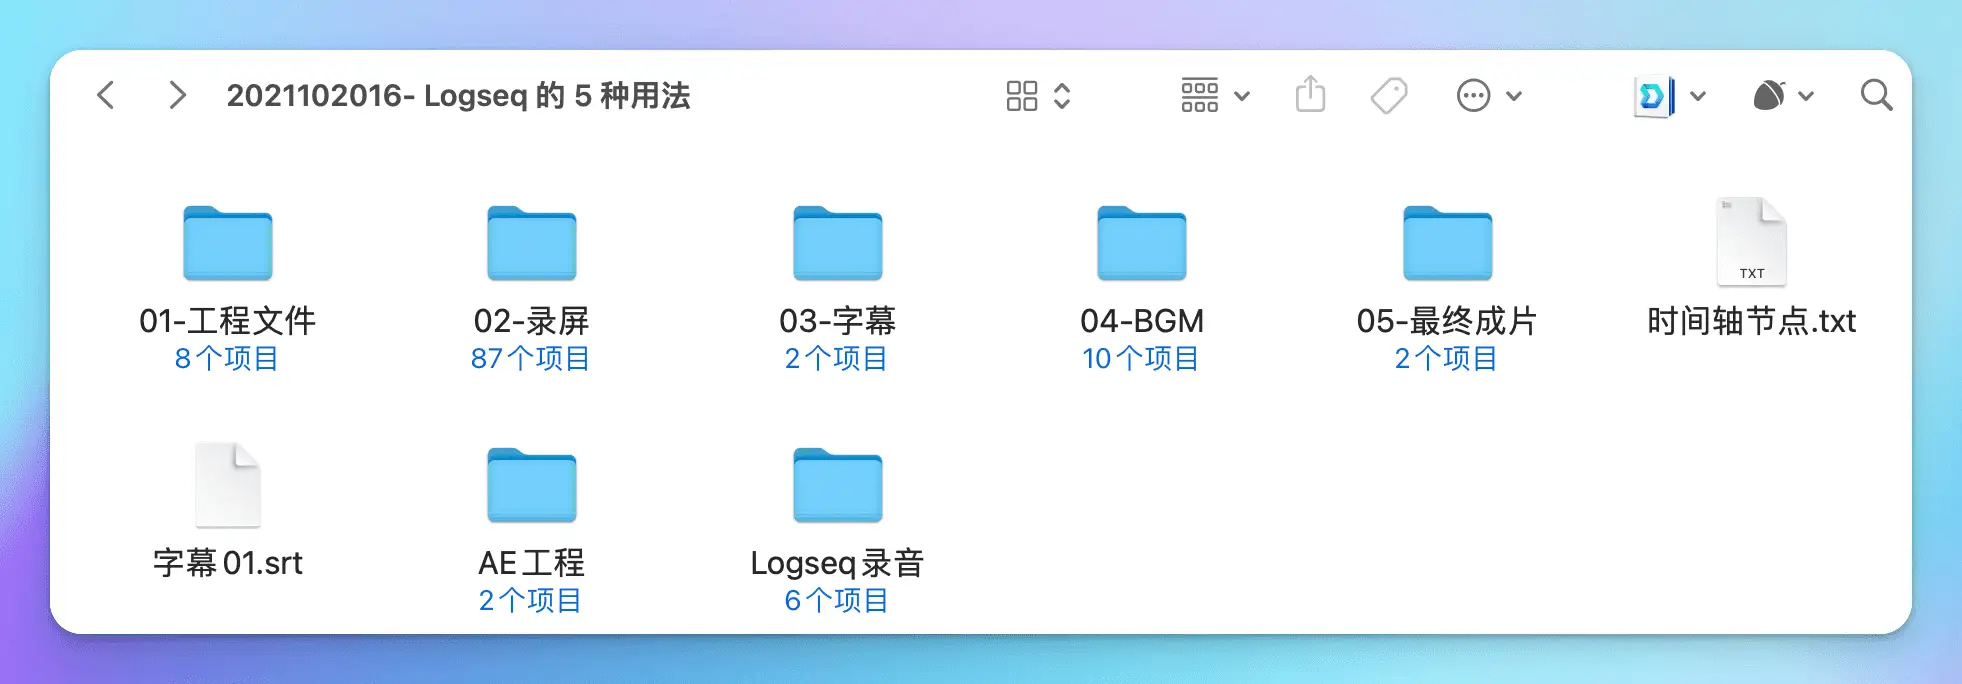Expand chevron beside the acorn icon
The width and height of the screenshot is (1962, 684).
point(1806,97)
